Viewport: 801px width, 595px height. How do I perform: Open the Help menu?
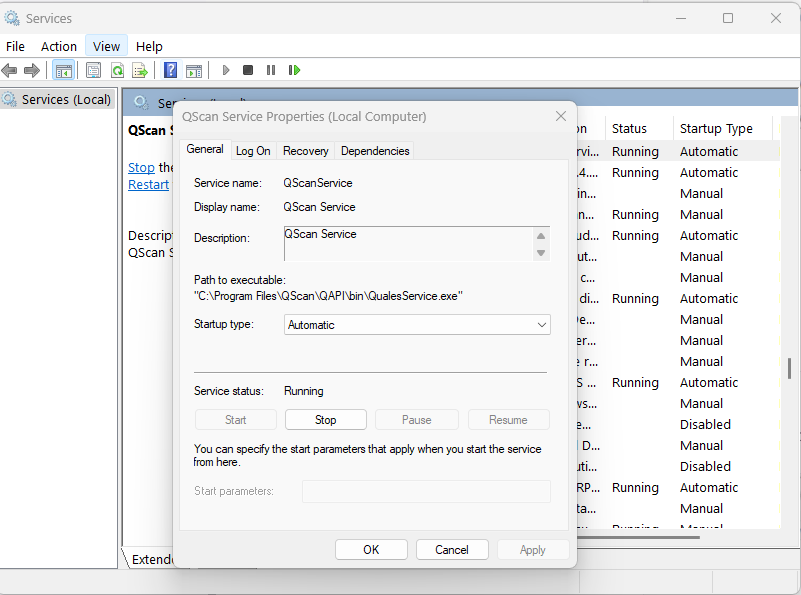(x=149, y=46)
